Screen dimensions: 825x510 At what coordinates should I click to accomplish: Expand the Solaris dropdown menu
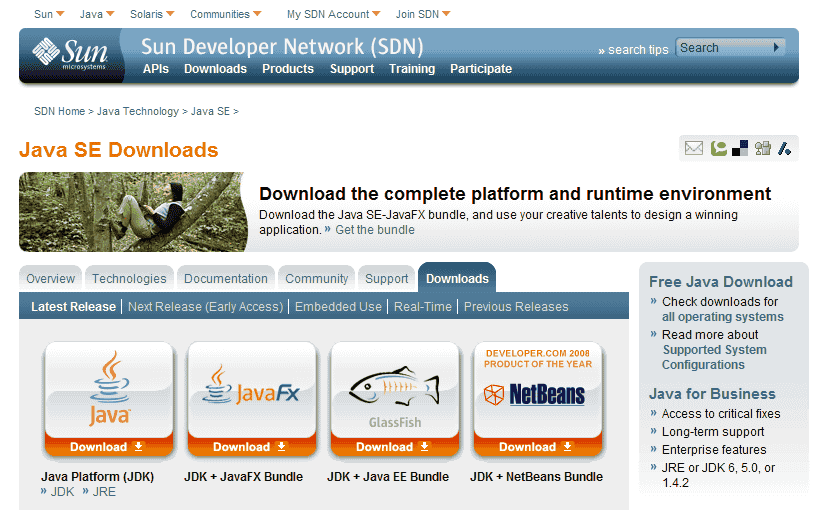(152, 14)
